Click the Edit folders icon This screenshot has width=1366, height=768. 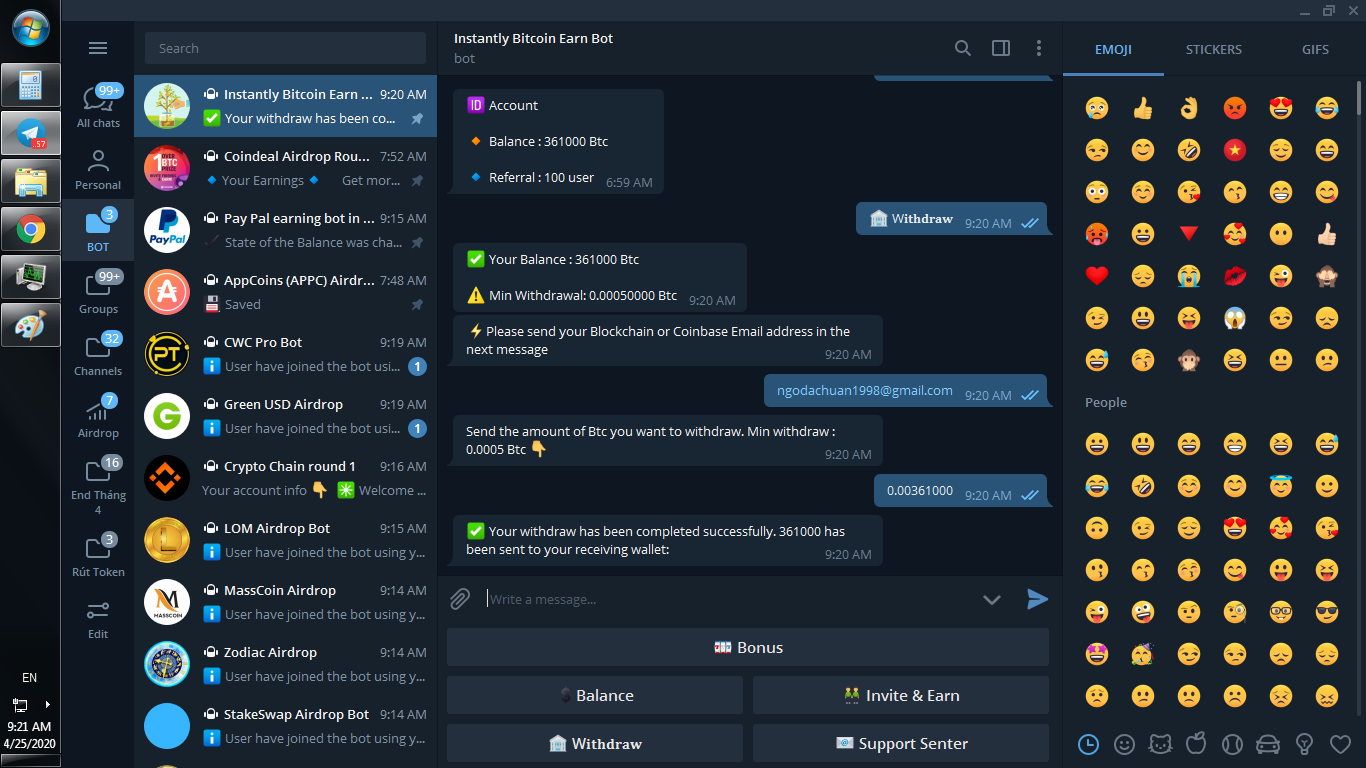(98, 618)
